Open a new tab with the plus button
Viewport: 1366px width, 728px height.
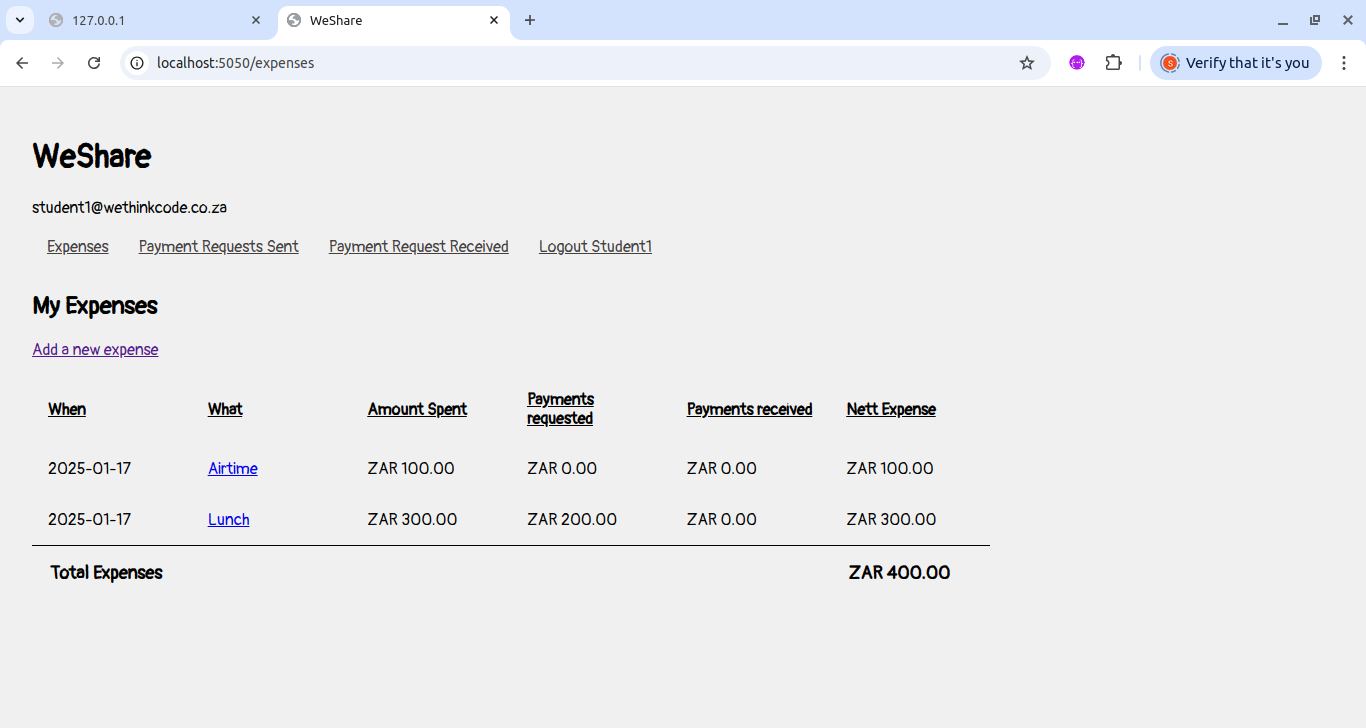(529, 20)
